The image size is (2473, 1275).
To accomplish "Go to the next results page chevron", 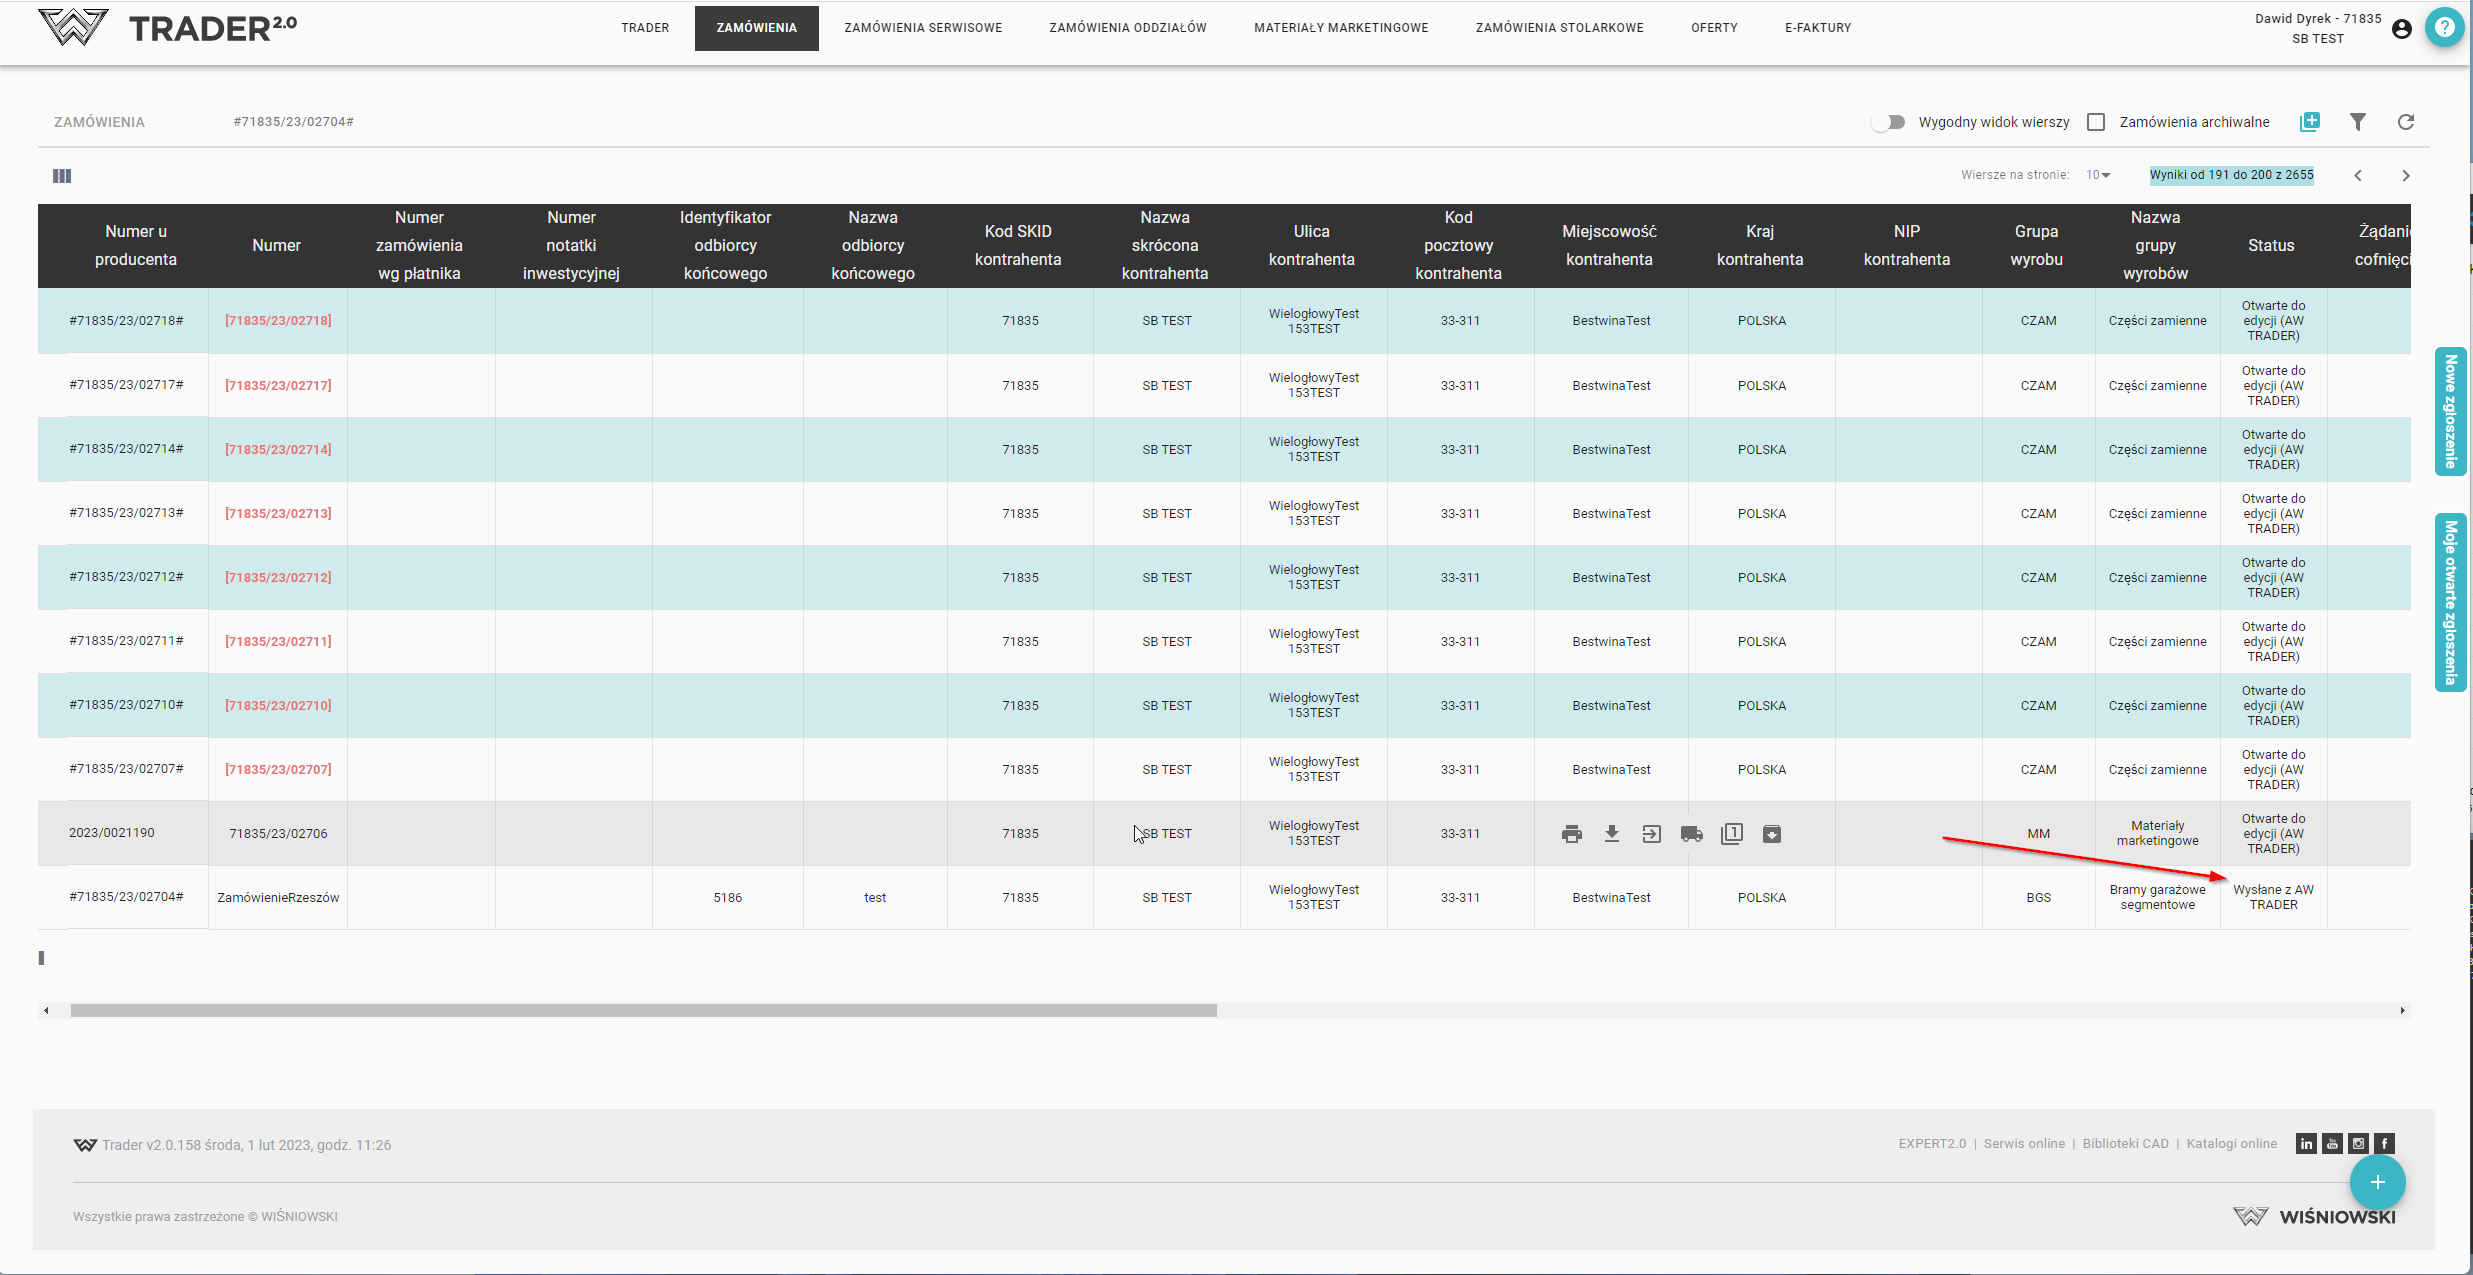I will point(2405,175).
